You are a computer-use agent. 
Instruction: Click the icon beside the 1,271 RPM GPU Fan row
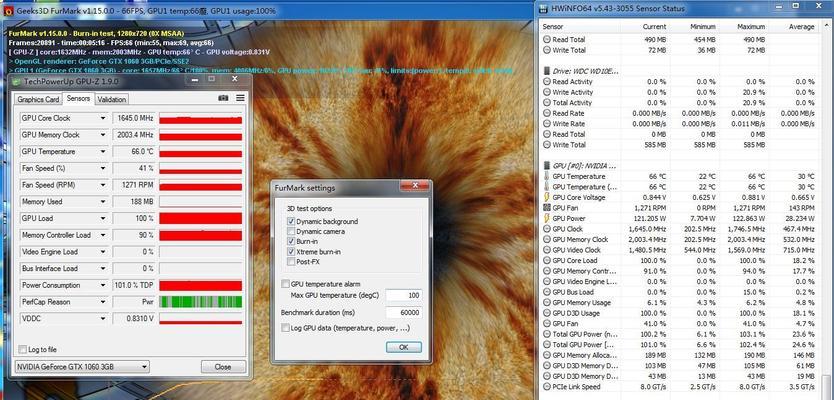point(547,208)
